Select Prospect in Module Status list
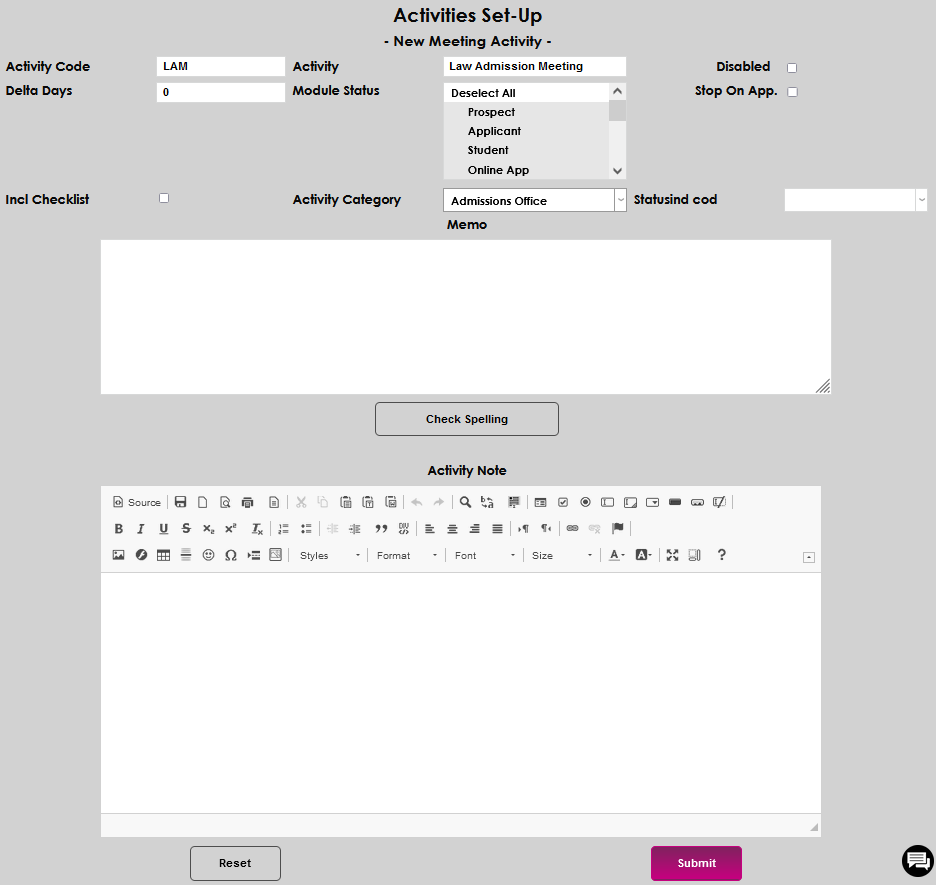 pyautogui.click(x=526, y=112)
